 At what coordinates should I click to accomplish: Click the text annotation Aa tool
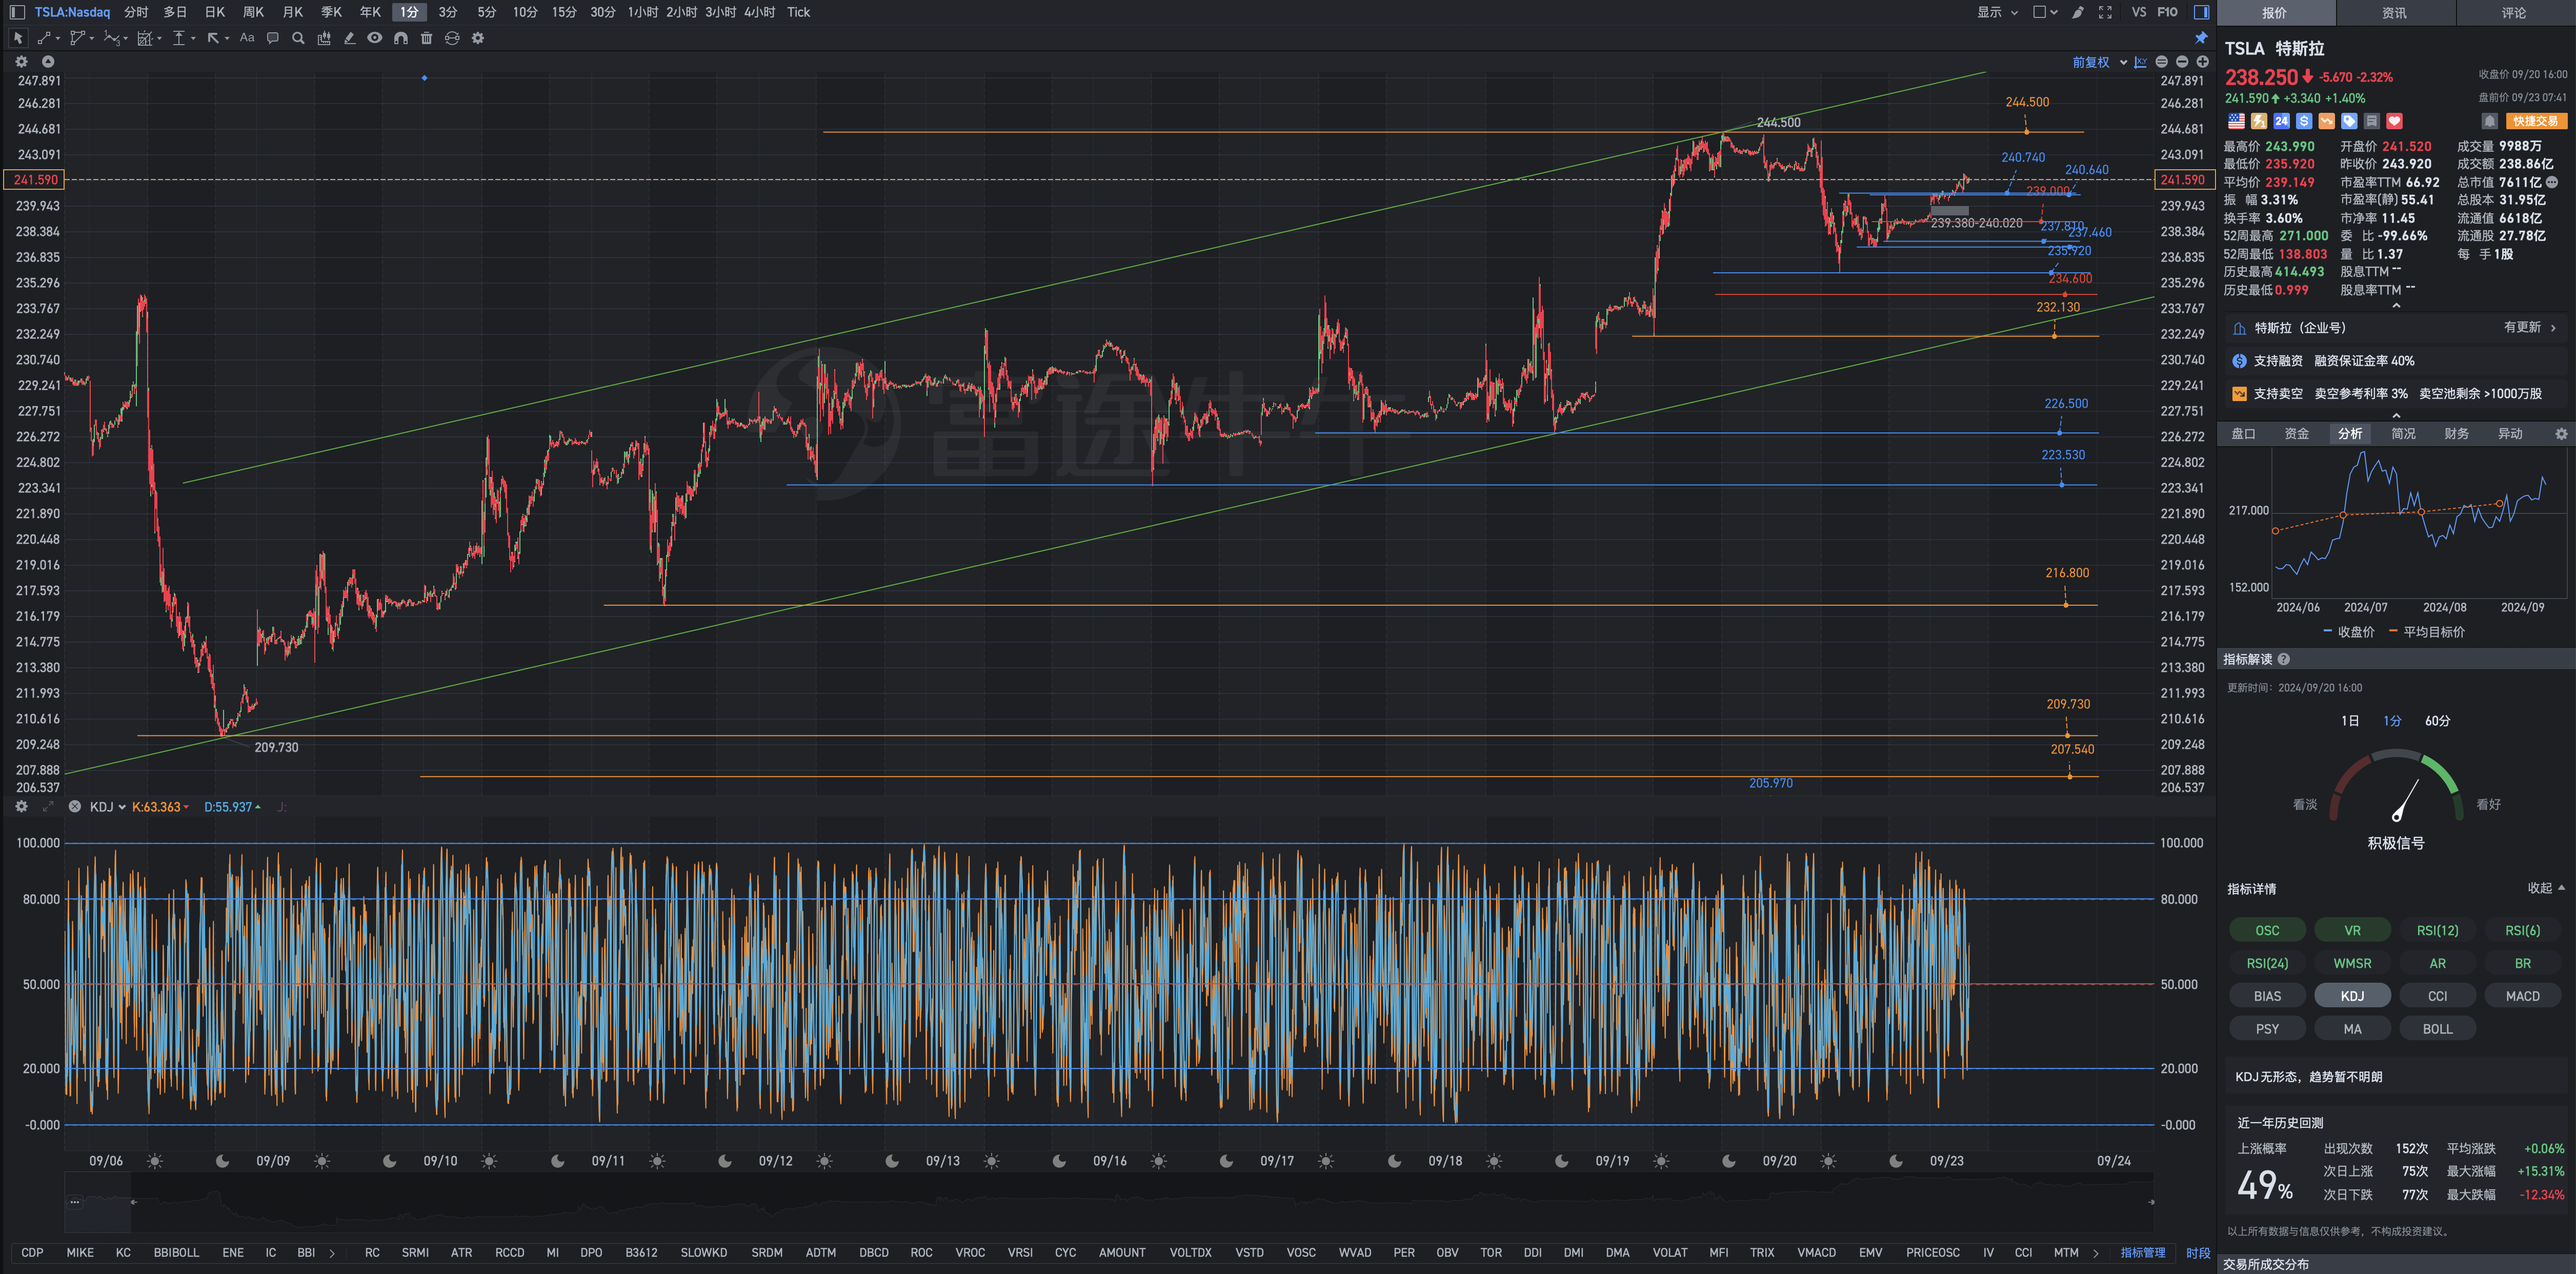[x=247, y=38]
